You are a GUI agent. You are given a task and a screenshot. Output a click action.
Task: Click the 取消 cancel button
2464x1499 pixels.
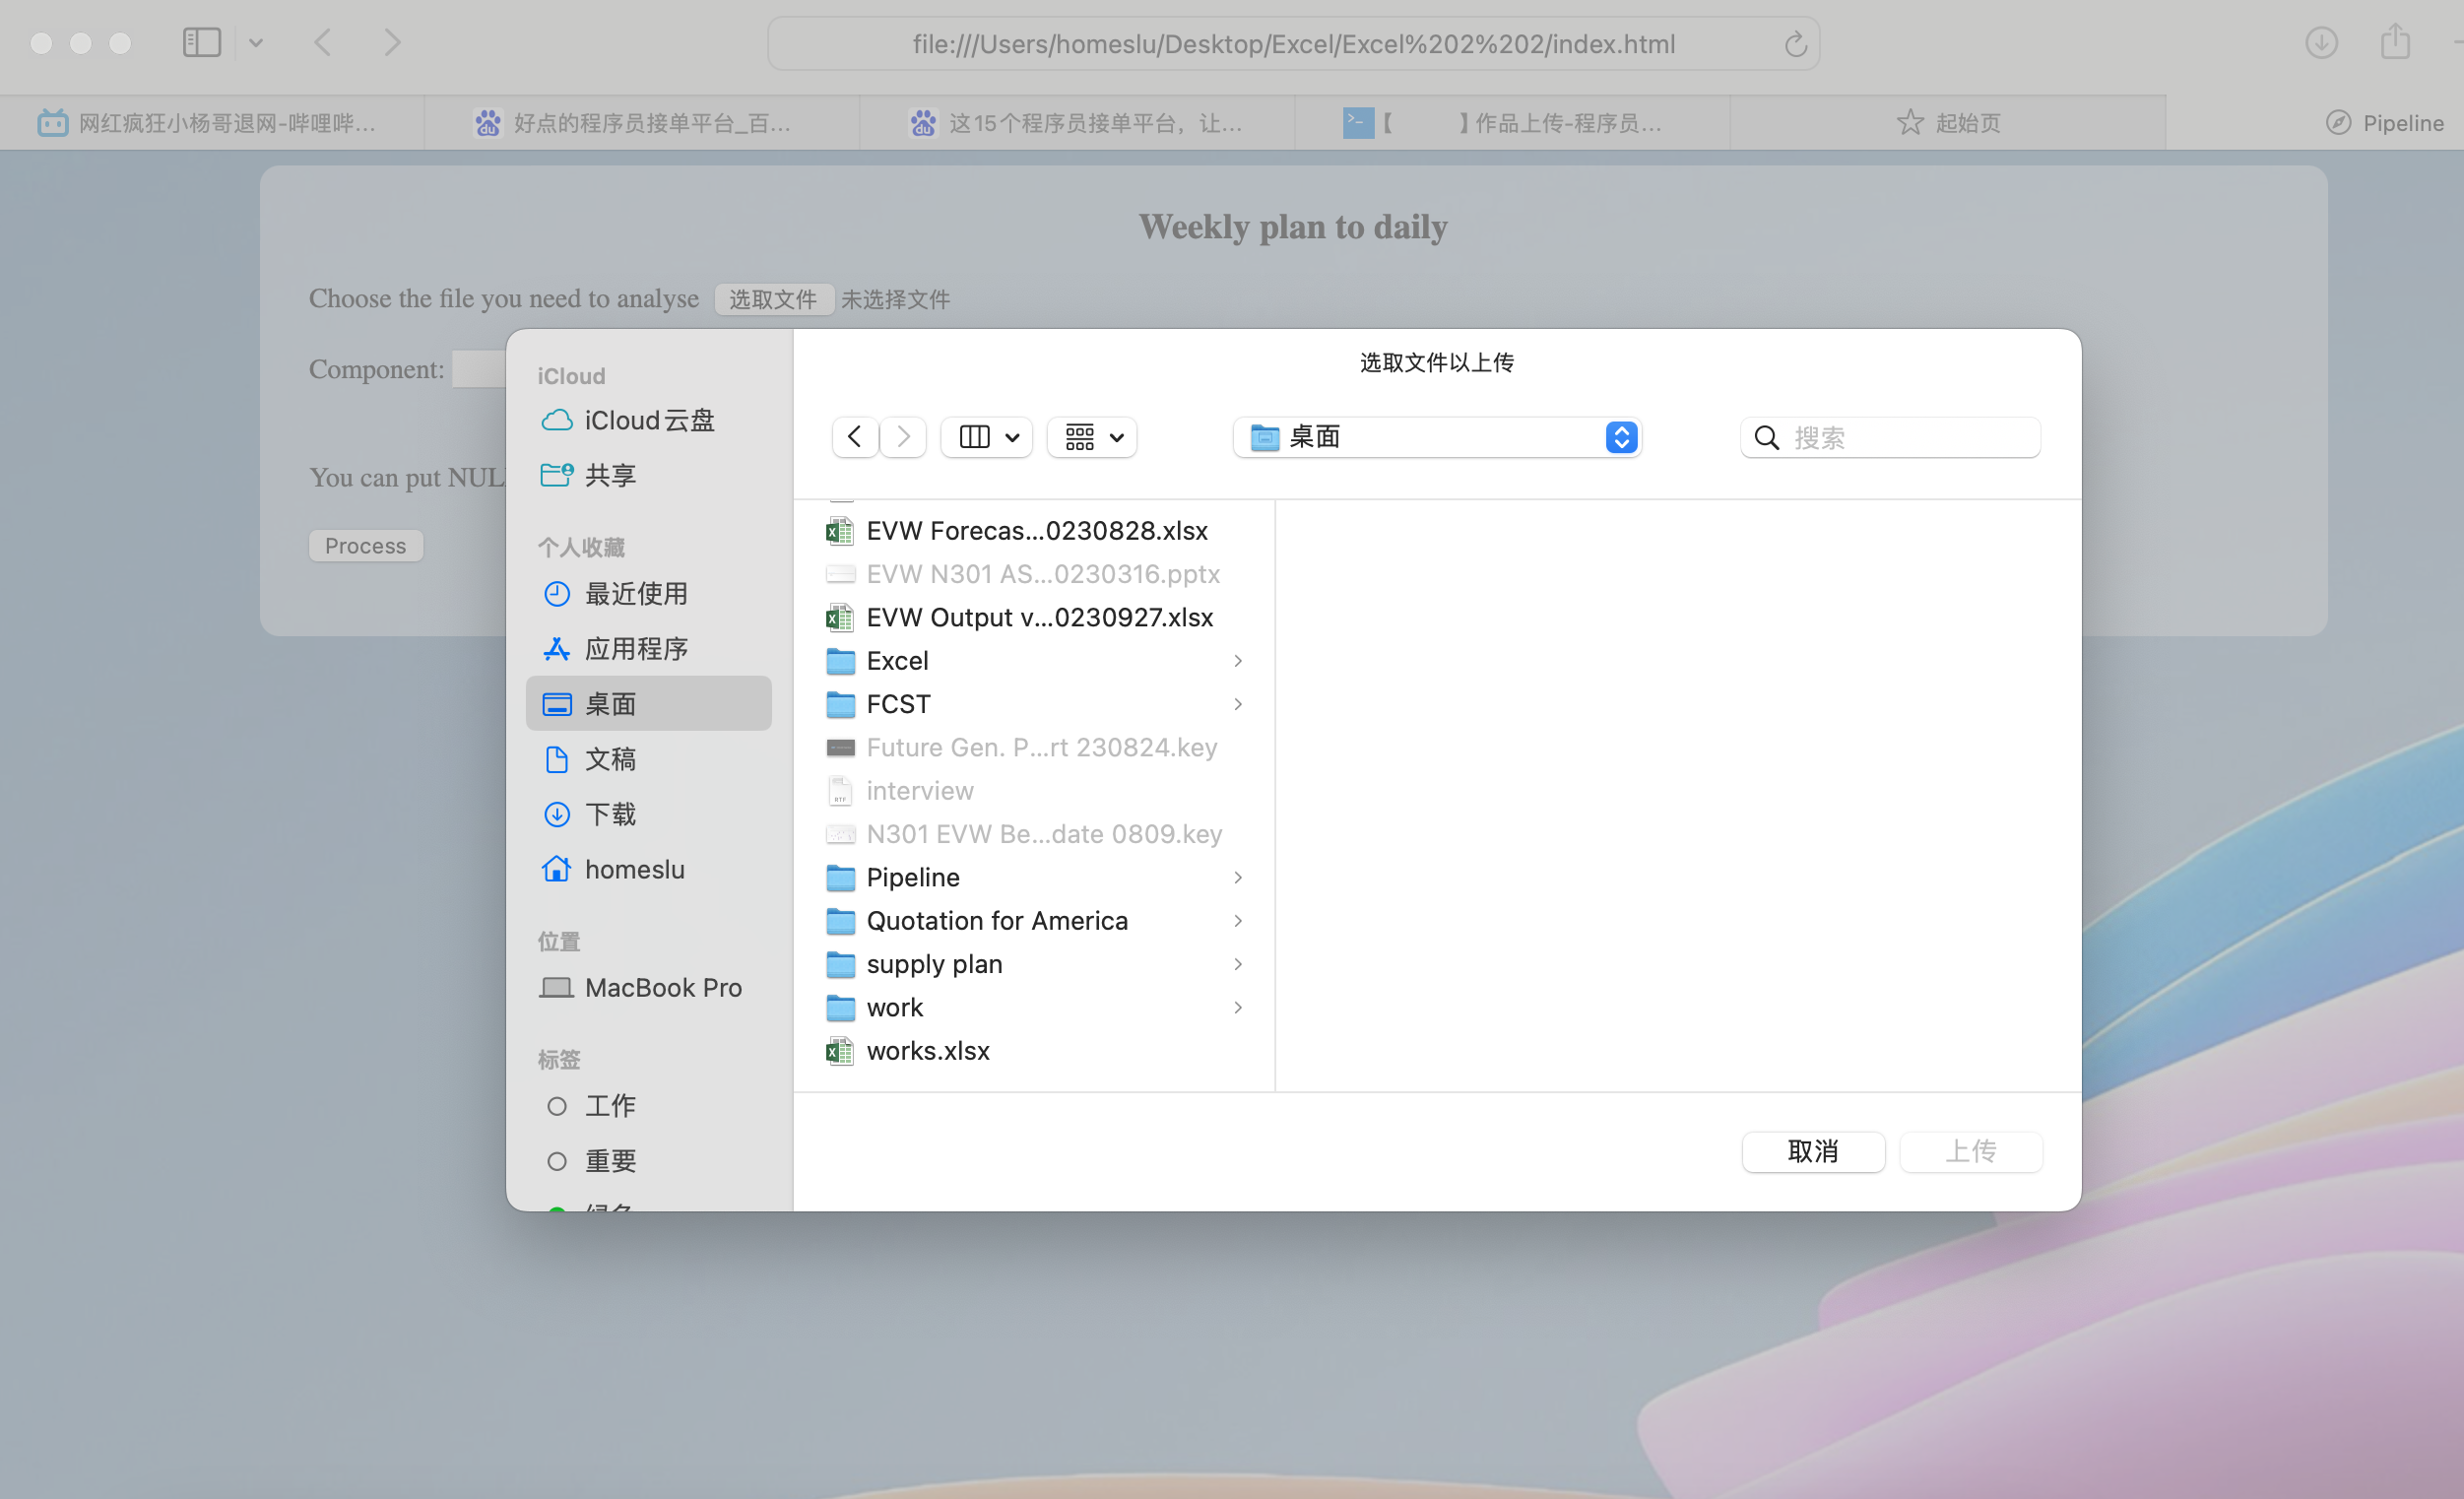1813,1151
